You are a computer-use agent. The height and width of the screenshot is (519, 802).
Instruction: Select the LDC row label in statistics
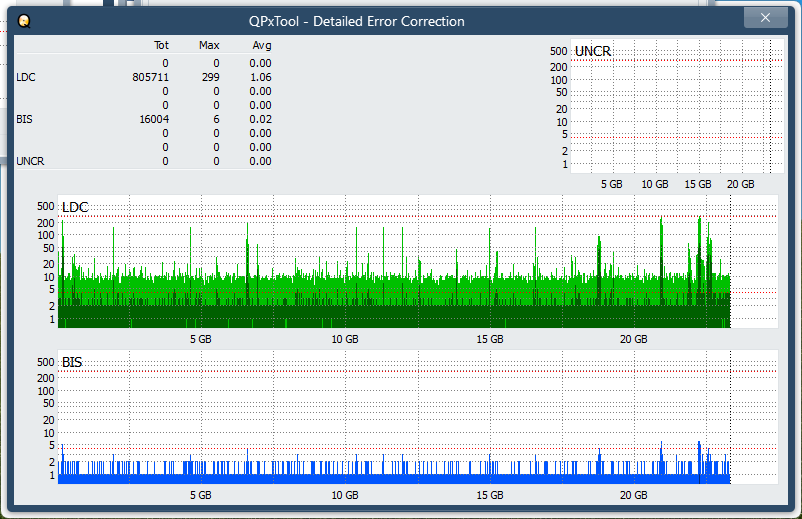click(x=26, y=77)
